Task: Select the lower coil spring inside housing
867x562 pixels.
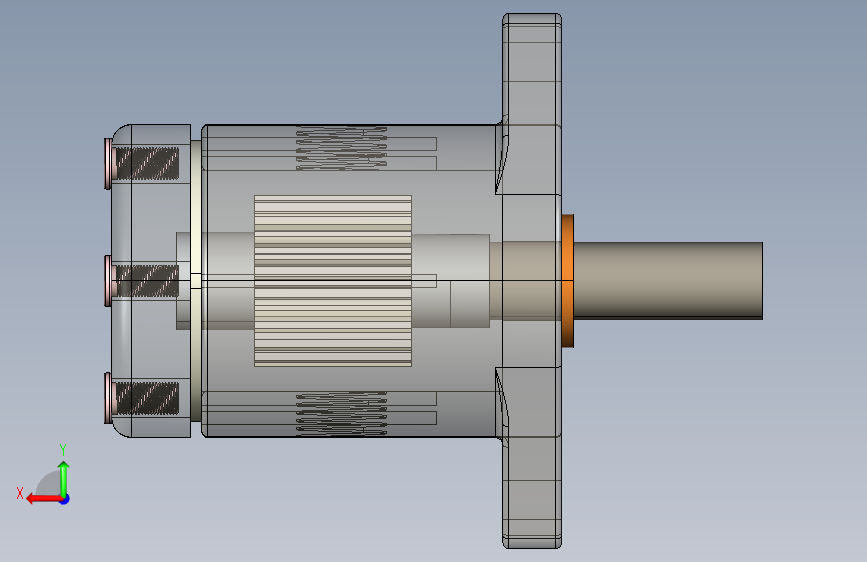Action: (x=341, y=414)
